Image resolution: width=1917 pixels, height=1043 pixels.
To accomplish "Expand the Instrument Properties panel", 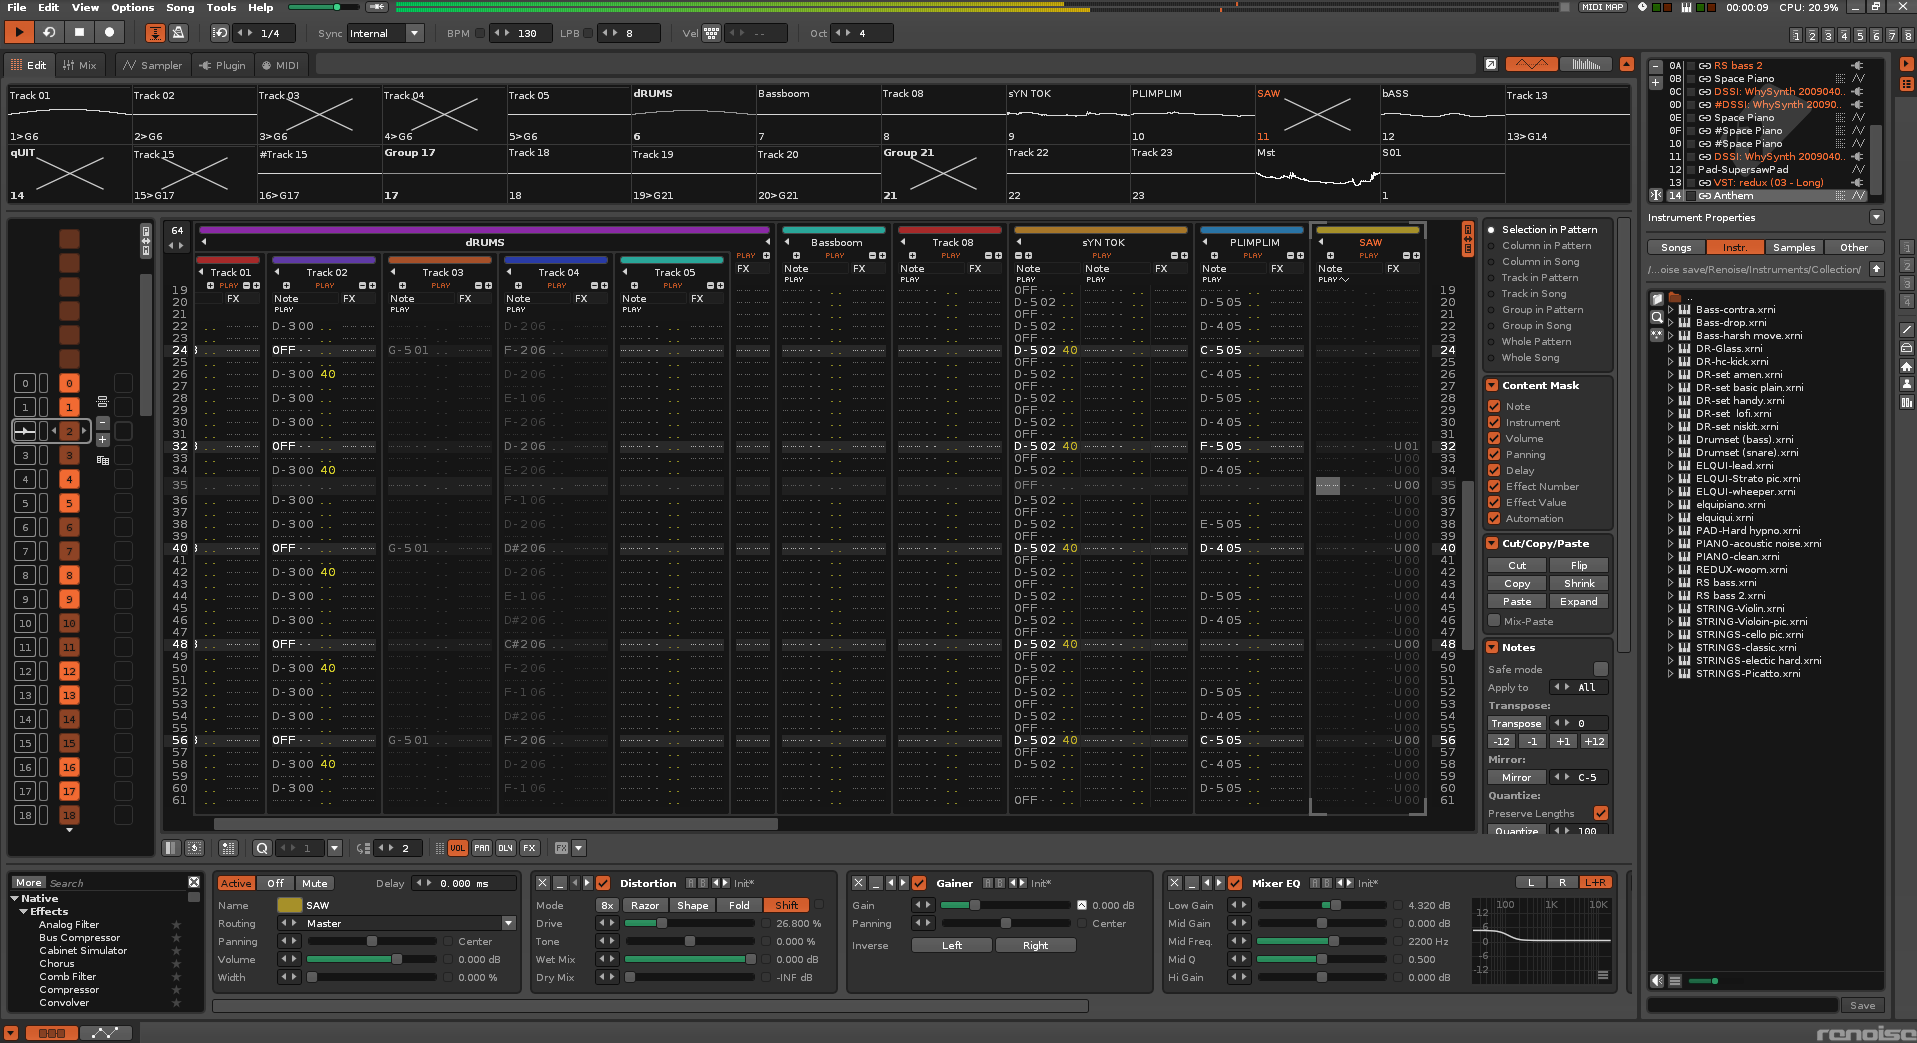I will (x=1876, y=218).
